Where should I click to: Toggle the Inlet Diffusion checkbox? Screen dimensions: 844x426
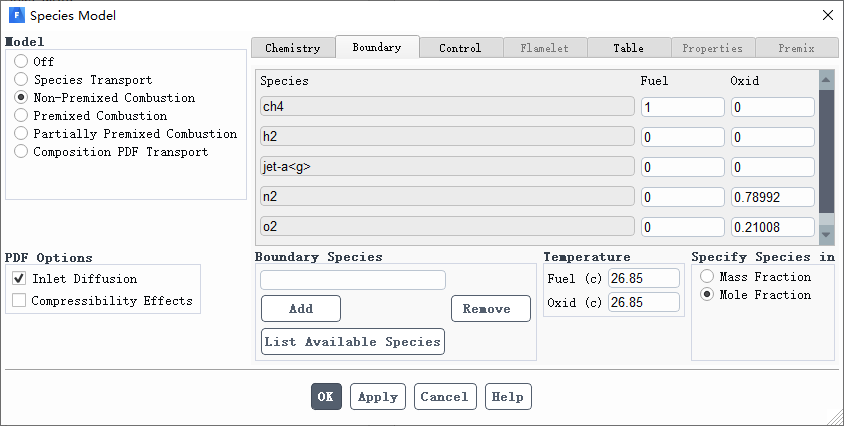[x=19, y=278]
